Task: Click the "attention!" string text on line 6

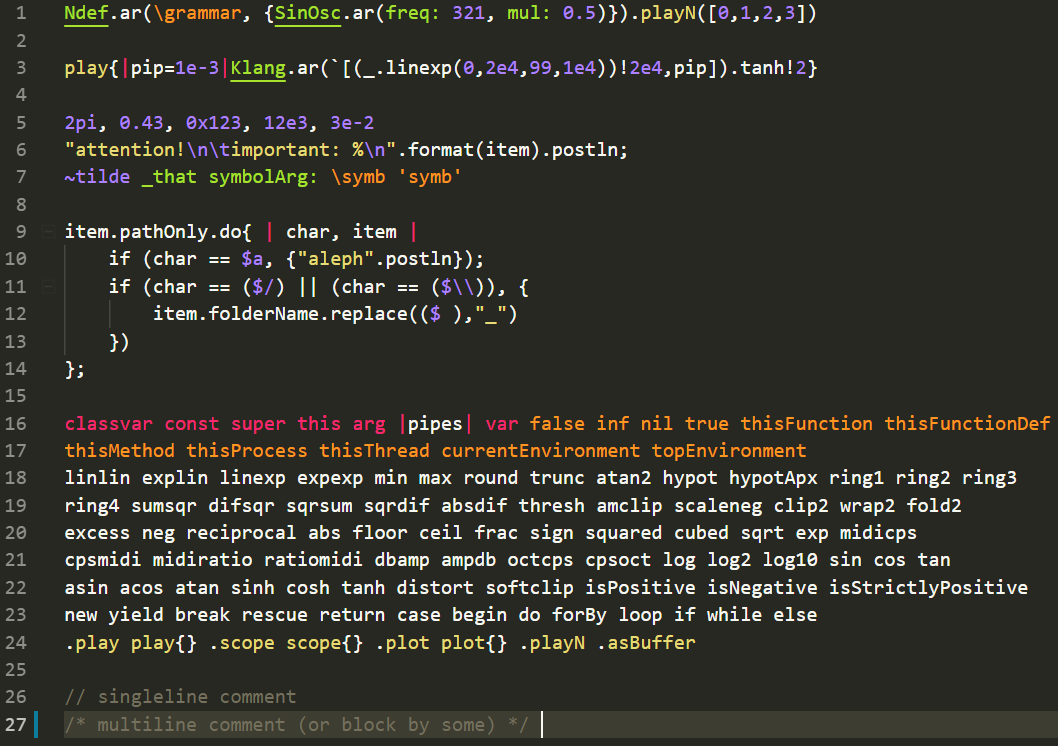Action: [130, 150]
